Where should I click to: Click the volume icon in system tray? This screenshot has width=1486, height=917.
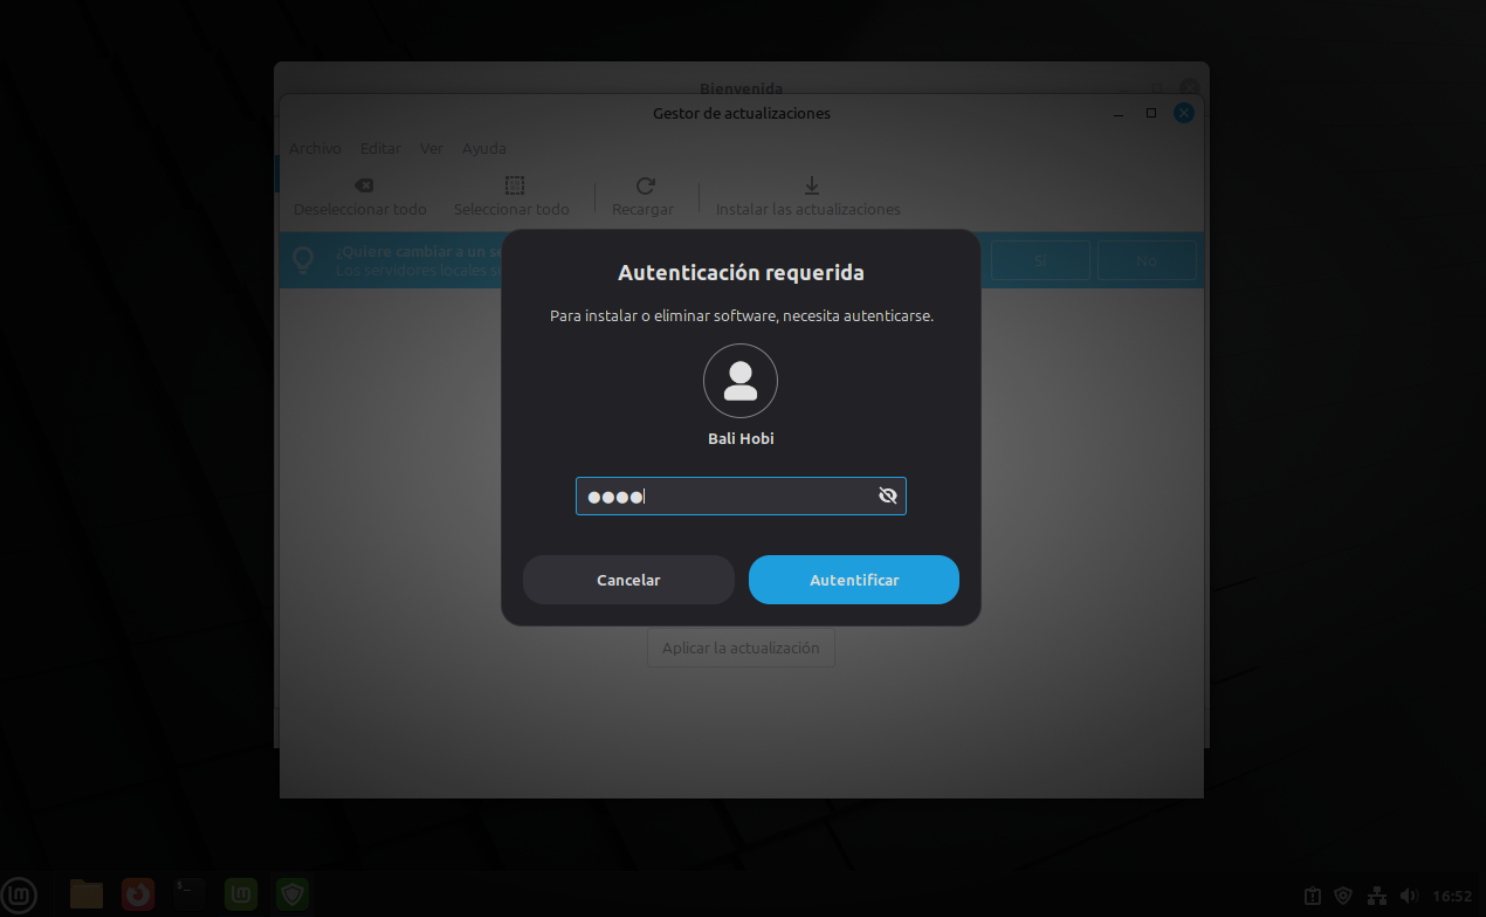point(1409,896)
